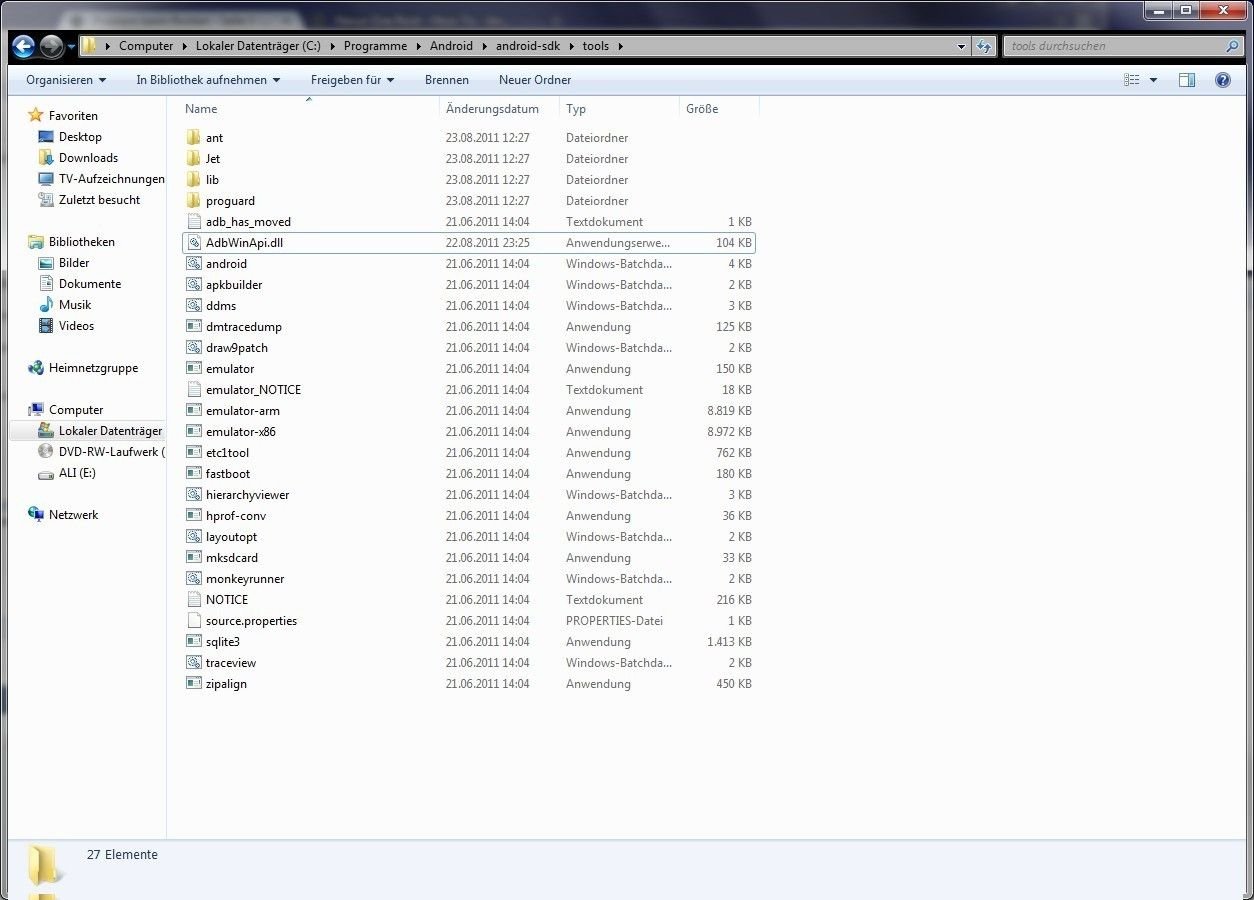The height and width of the screenshot is (900, 1254).
Task: Click the 'Neuer Ordner' button
Action: tap(535, 80)
